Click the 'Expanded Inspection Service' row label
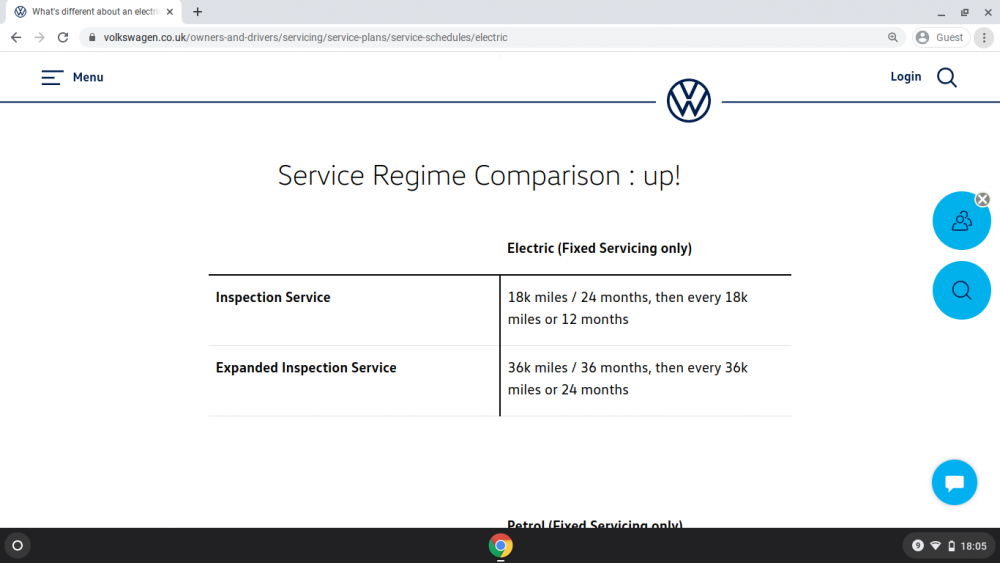Viewport: 1000px width, 563px height. pyautogui.click(x=306, y=368)
